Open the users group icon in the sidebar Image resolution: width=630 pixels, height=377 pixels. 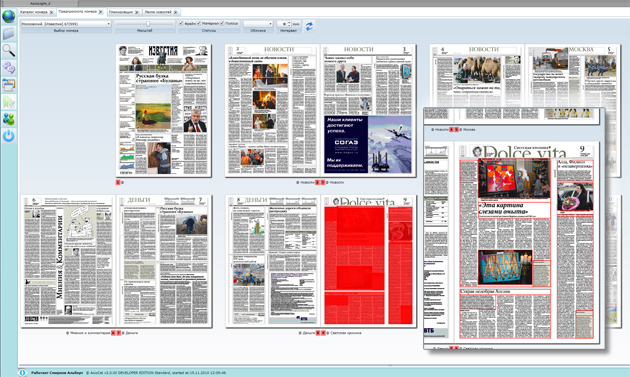(x=8, y=119)
